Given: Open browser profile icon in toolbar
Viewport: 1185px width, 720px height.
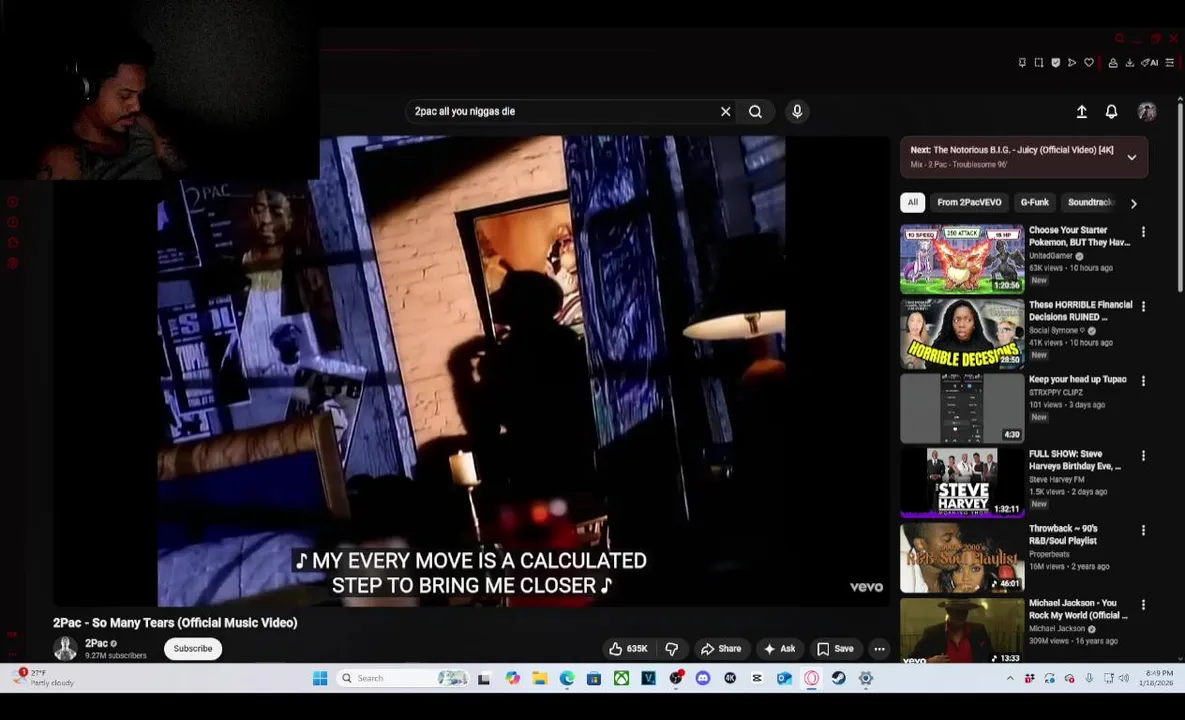Looking at the screenshot, I should [1112, 63].
